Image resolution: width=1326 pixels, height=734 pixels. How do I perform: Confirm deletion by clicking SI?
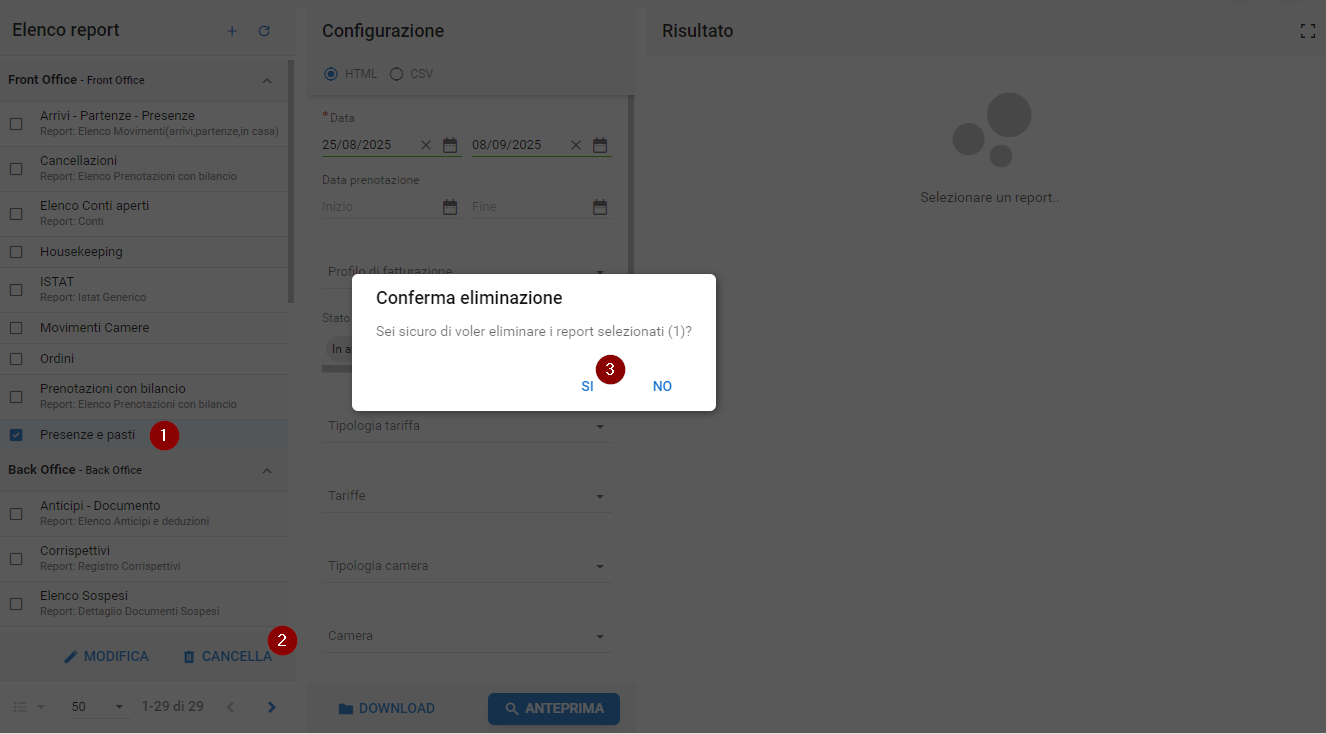pyautogui.click(x=587, y=386)
